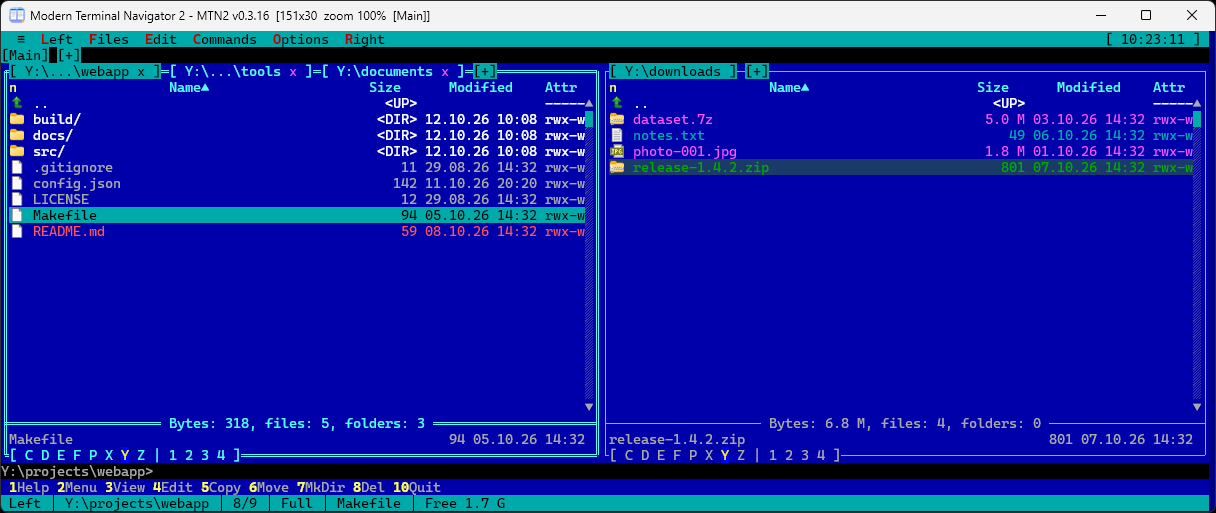Sort downloads panel by Attr column
Image resolution: width=1216 pixels, height=513 pixels.
coord(1169,87)
